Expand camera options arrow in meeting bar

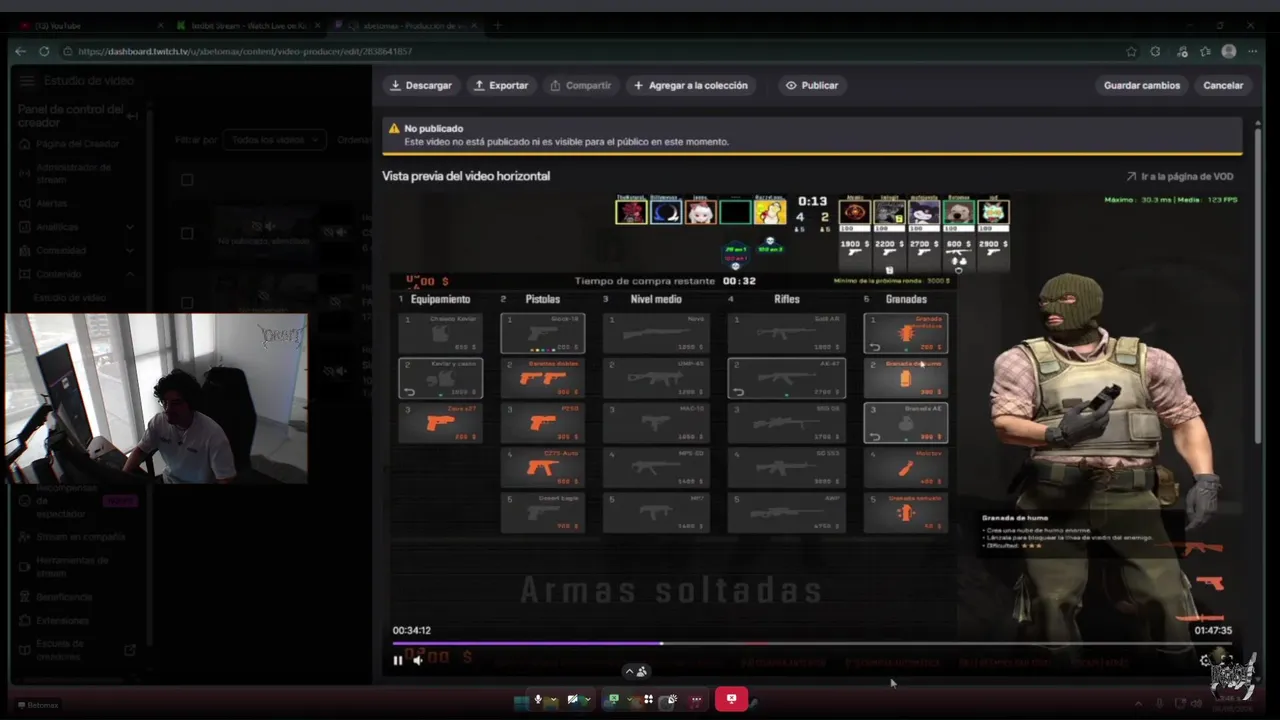coord(586,699)
